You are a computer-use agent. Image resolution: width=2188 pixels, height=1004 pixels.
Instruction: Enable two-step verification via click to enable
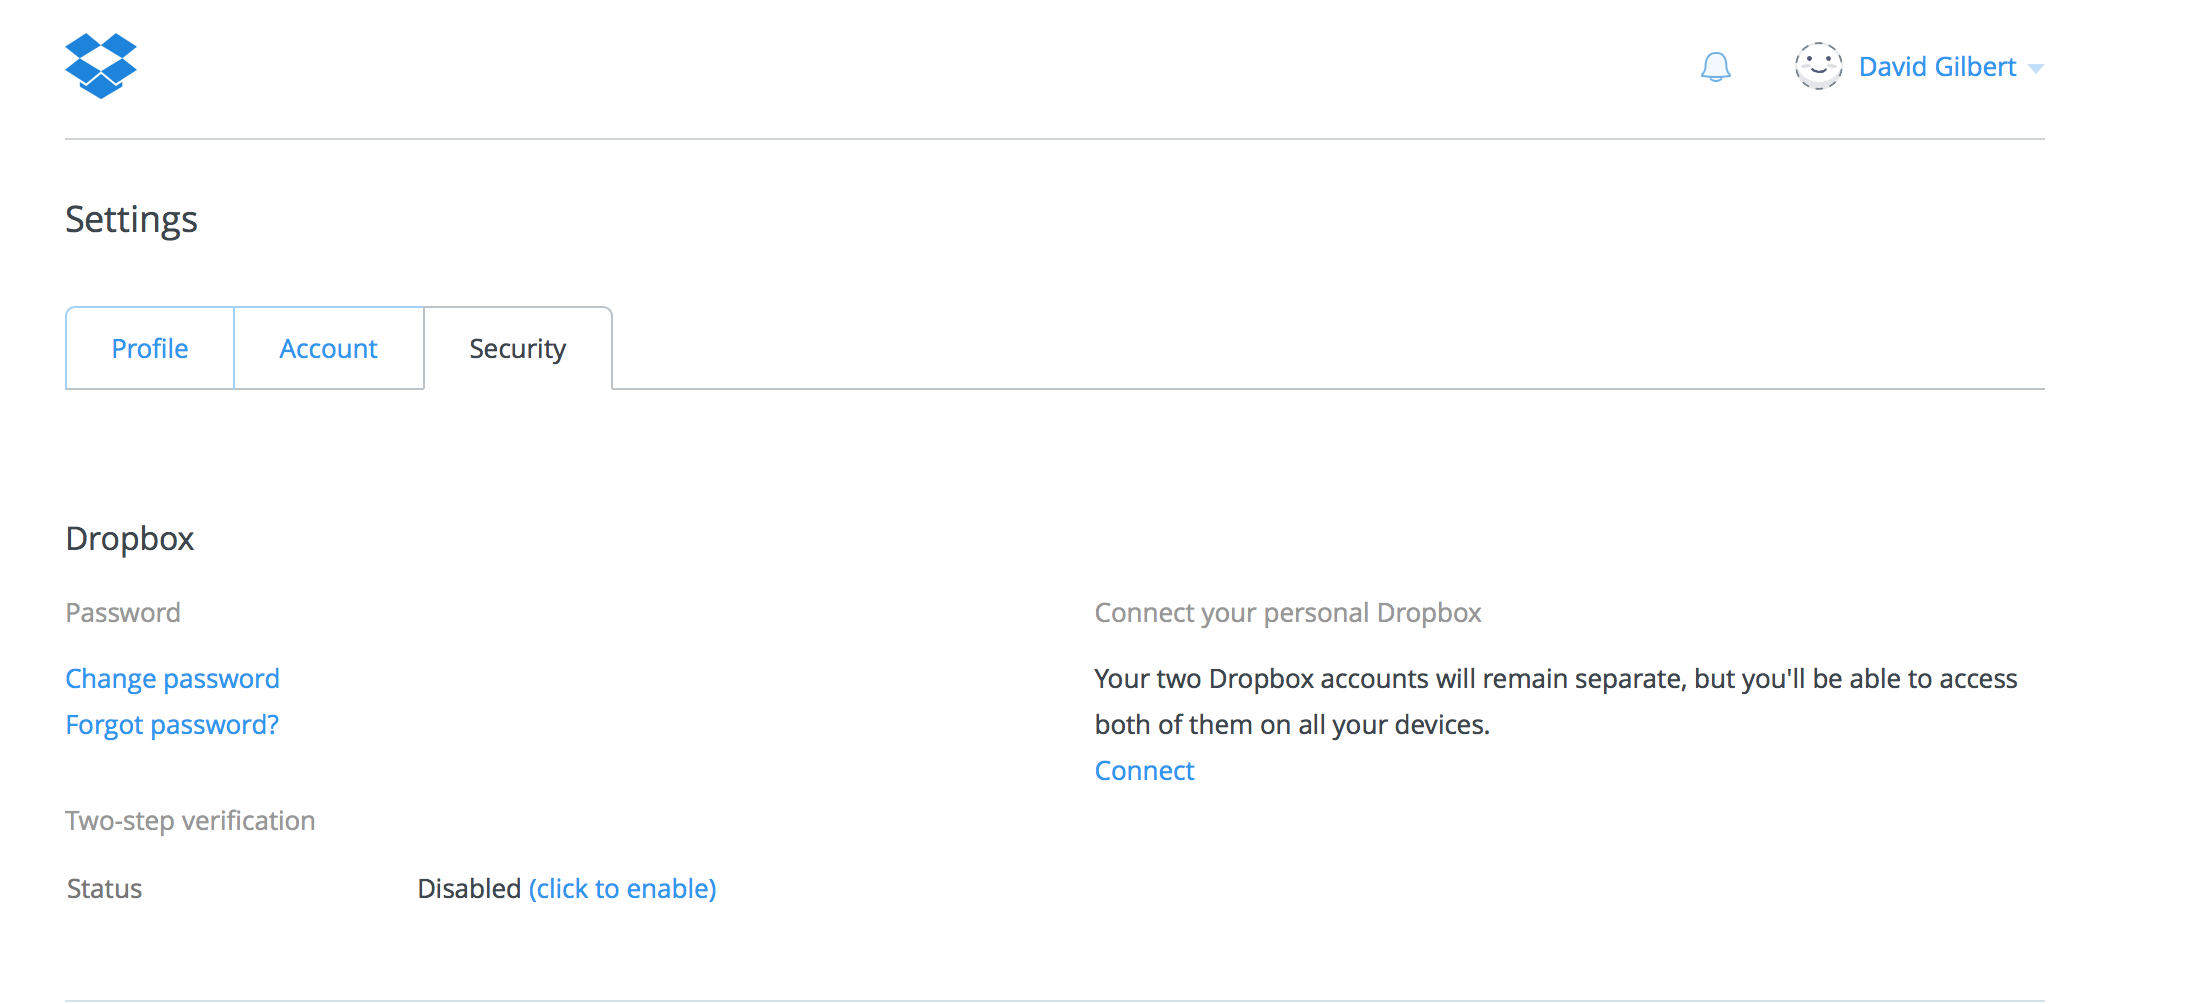pos(623,889)
